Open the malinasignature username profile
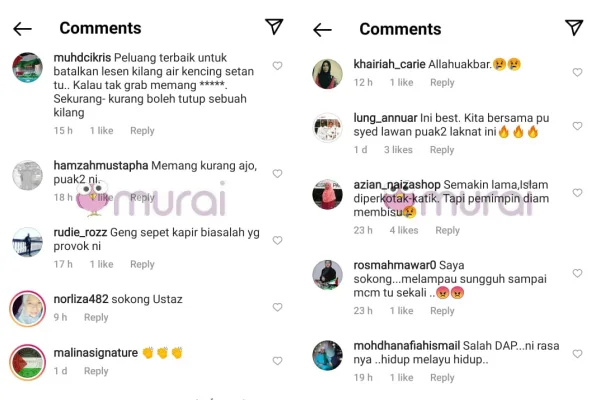The width and height of the screenshot is (600, 400). point(96,353)
